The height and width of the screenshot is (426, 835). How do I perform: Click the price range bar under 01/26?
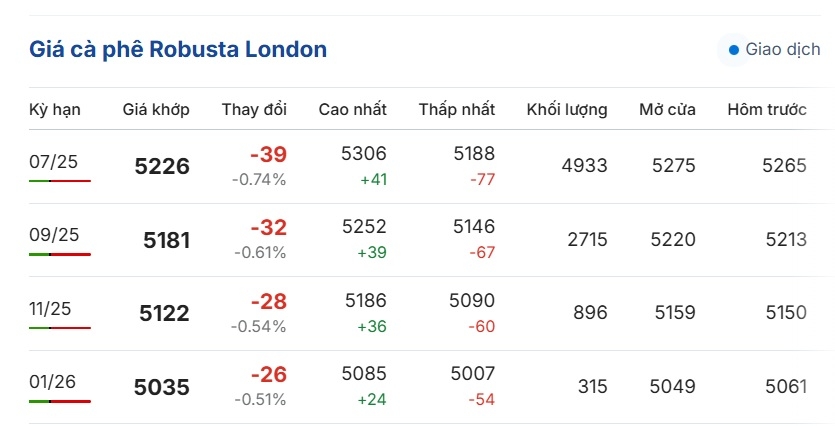tap(60, 402)
